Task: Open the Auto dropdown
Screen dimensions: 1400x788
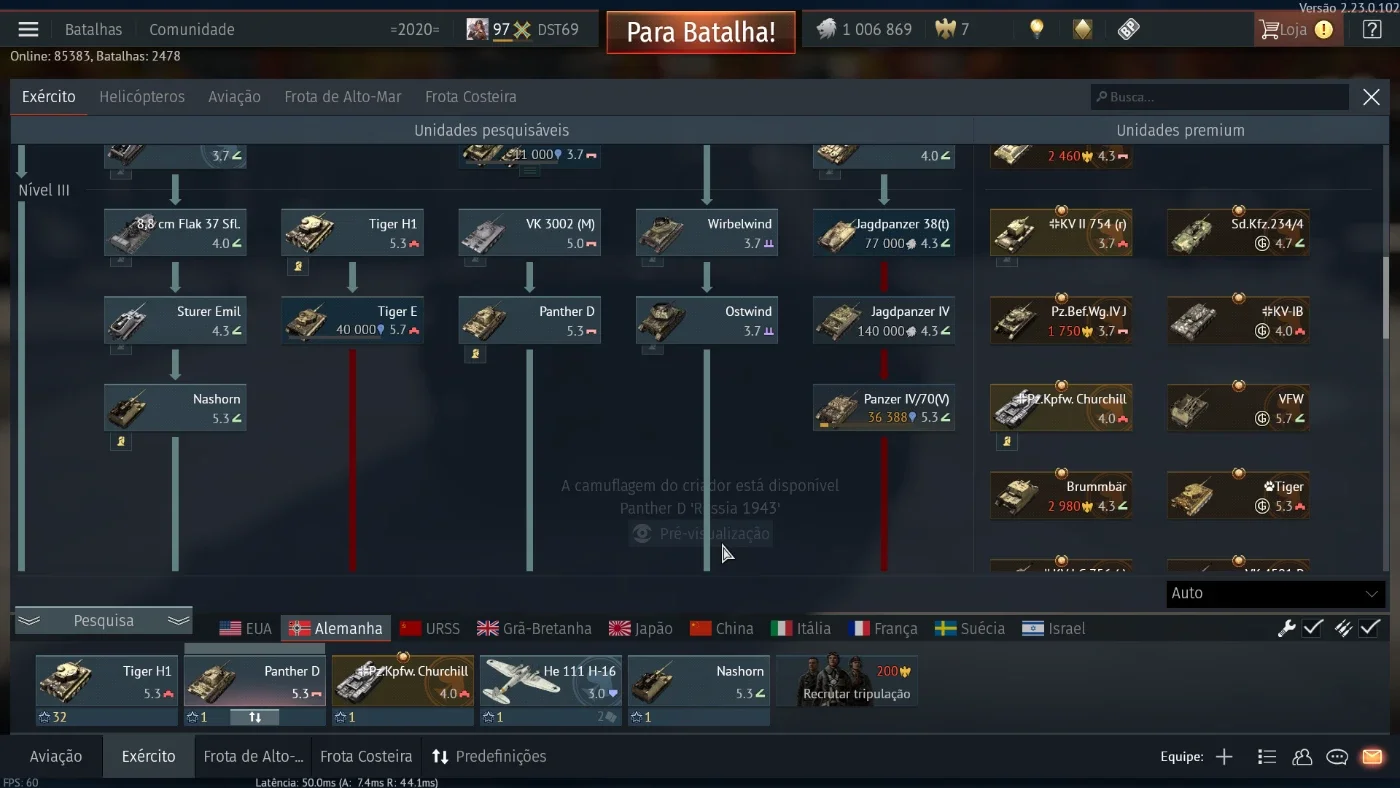Action: pyautogui.click(x=1275, y=593)
